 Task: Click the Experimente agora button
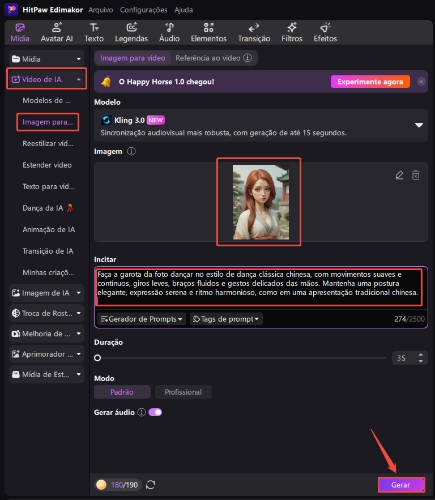[x=370, y=82]
